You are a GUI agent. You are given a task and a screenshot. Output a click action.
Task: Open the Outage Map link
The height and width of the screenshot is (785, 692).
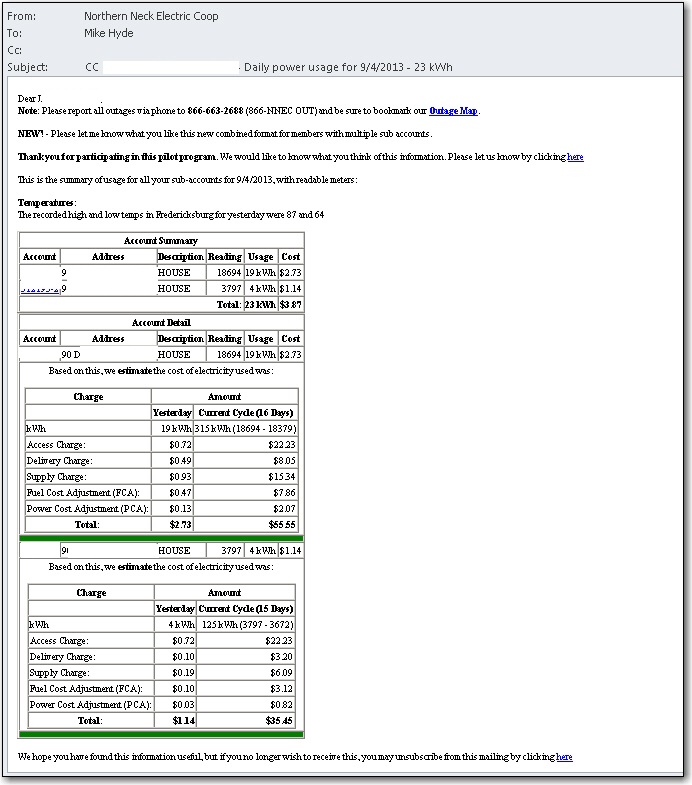453,111
